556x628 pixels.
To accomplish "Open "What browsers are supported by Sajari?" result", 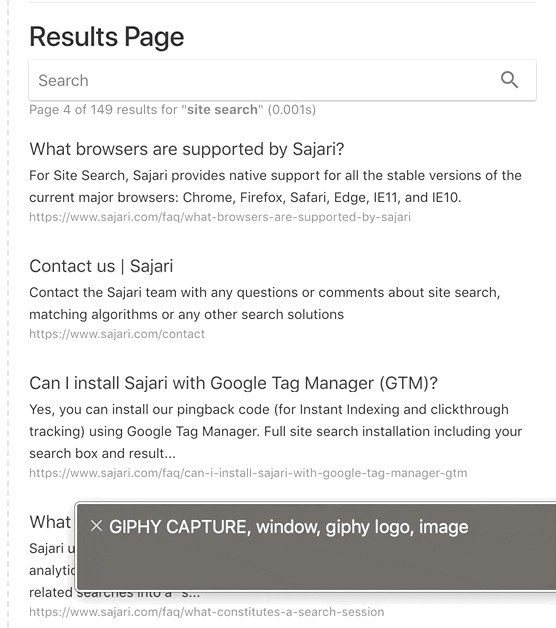I will pos(187,149).
